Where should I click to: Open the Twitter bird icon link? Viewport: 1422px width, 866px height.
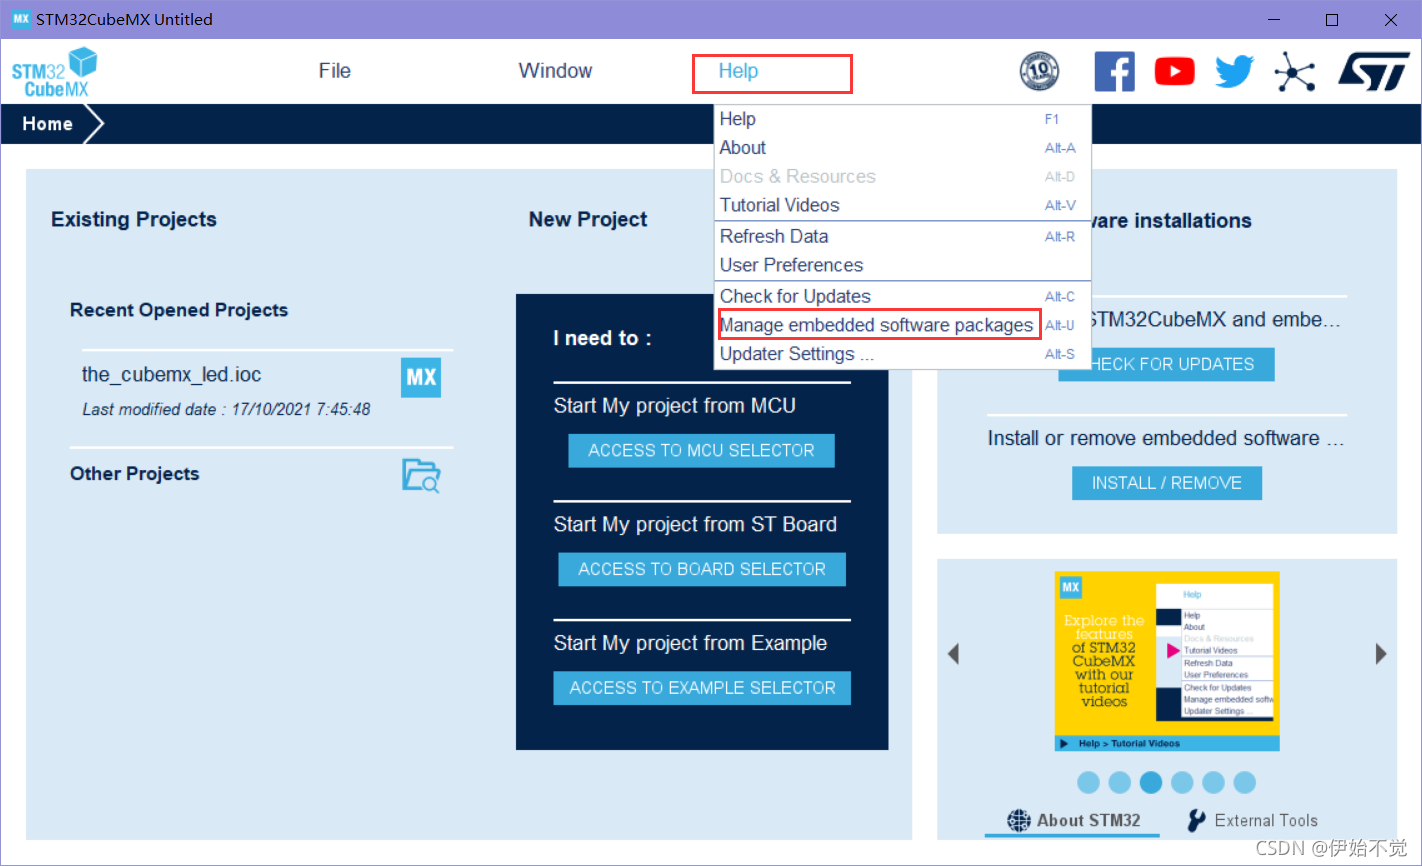(x=1235, y=71)
